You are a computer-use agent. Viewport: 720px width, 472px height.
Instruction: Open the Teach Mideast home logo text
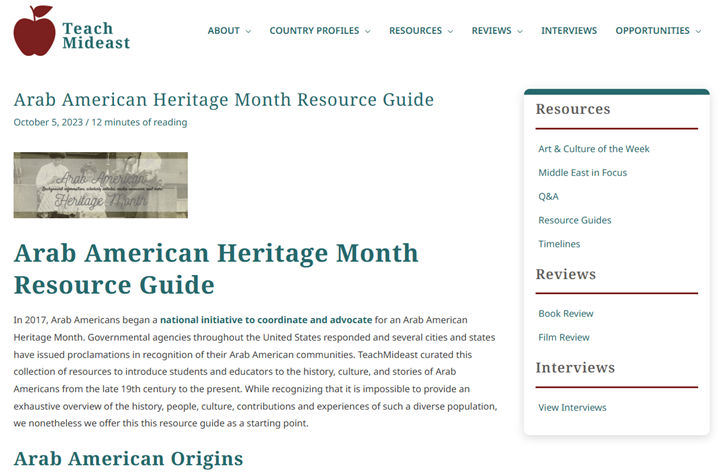click(96, 35)
